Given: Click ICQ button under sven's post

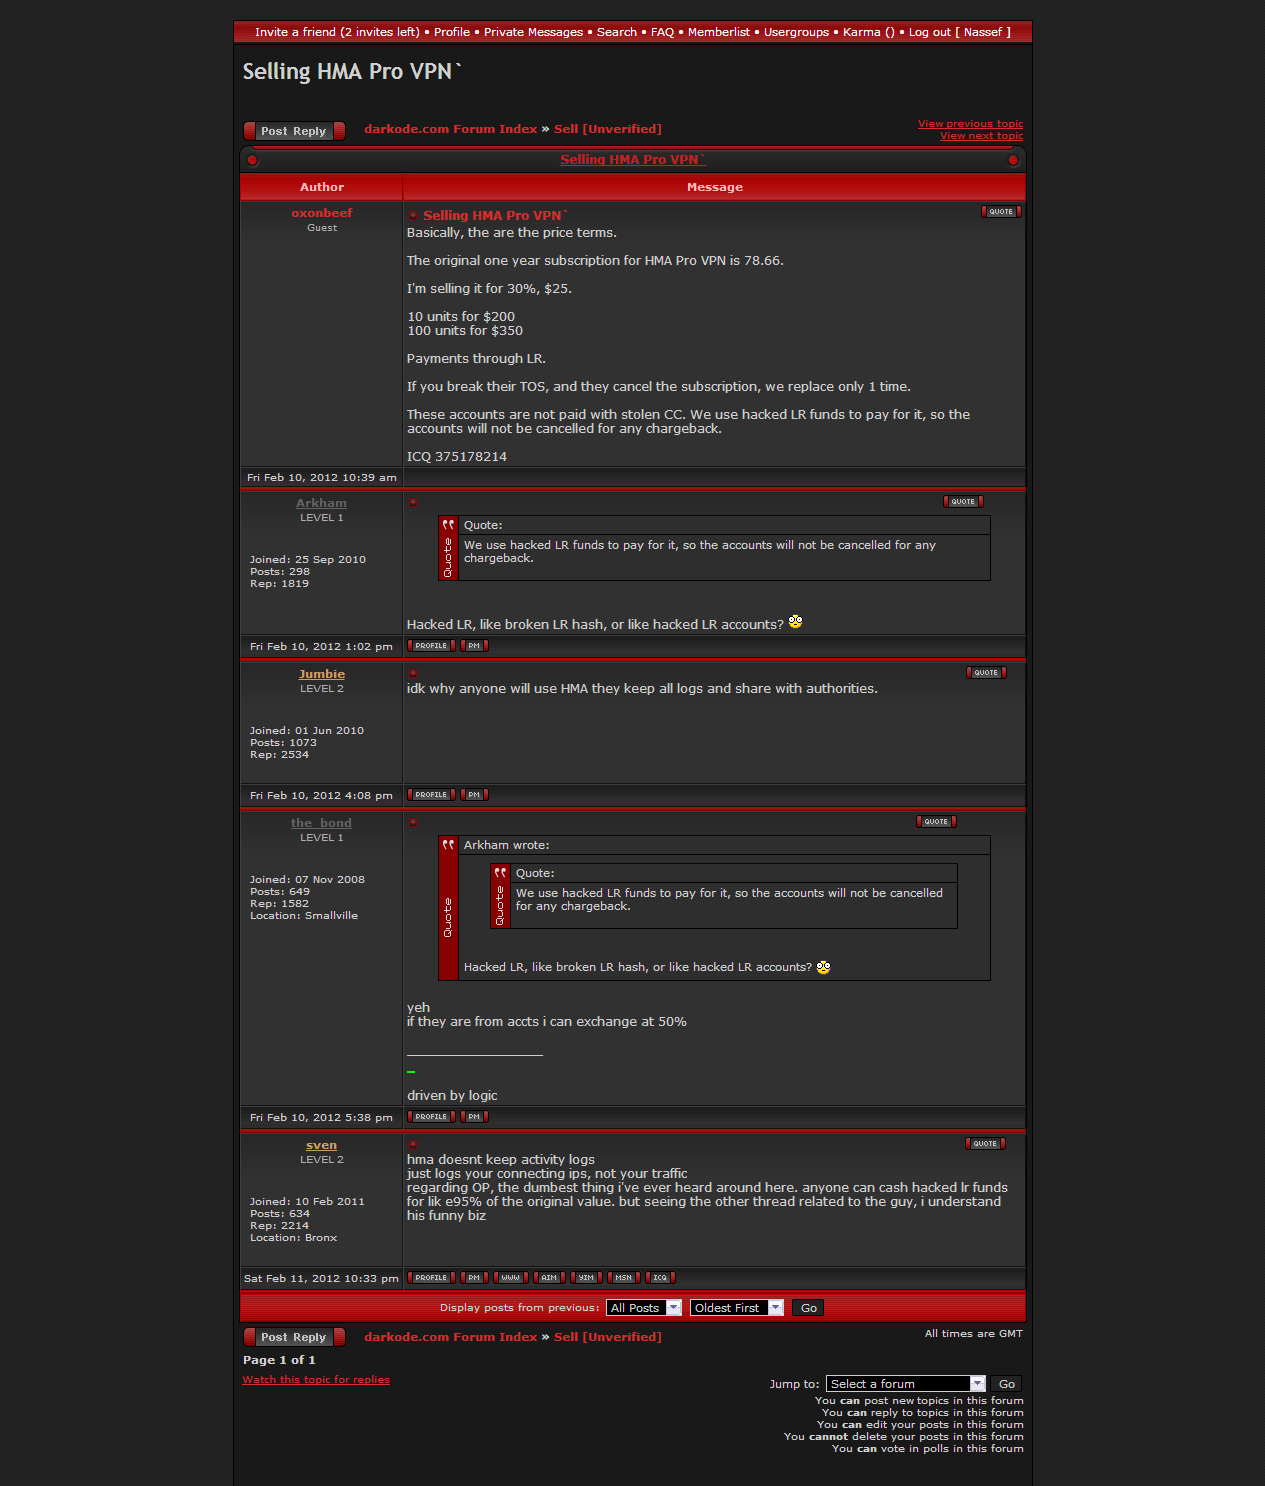Looking at the screenshot, I should coord(660,1278).
